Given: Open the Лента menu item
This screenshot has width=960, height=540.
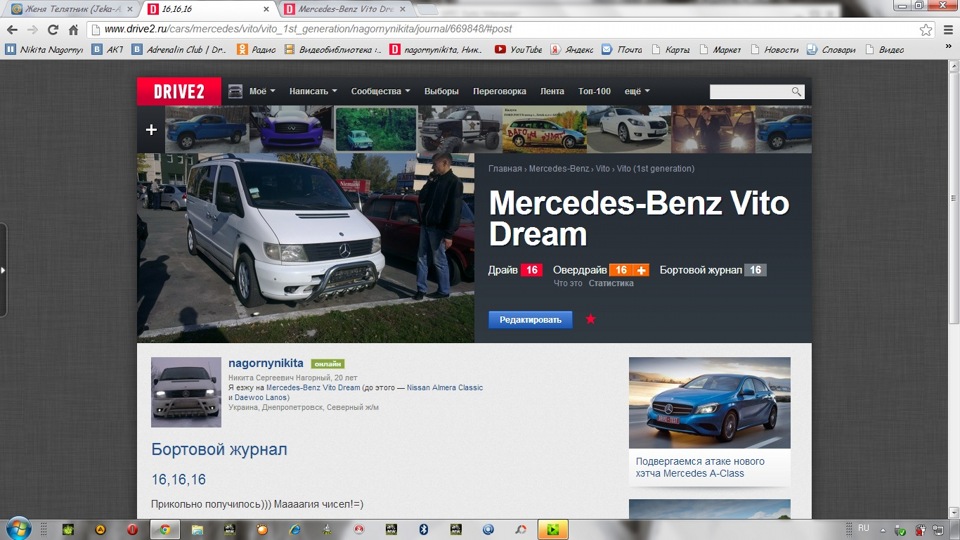Looking at the screenshot, I should pos(552,91).
